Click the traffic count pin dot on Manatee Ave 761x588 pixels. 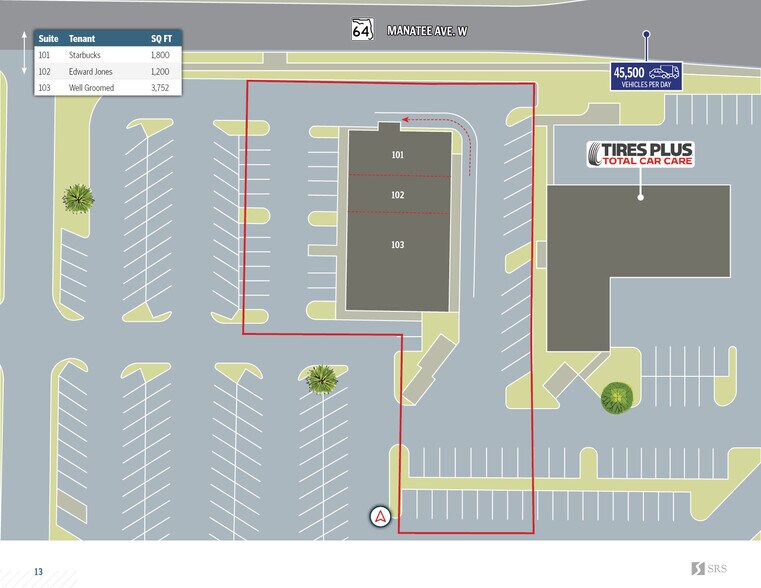coord(646,35)
